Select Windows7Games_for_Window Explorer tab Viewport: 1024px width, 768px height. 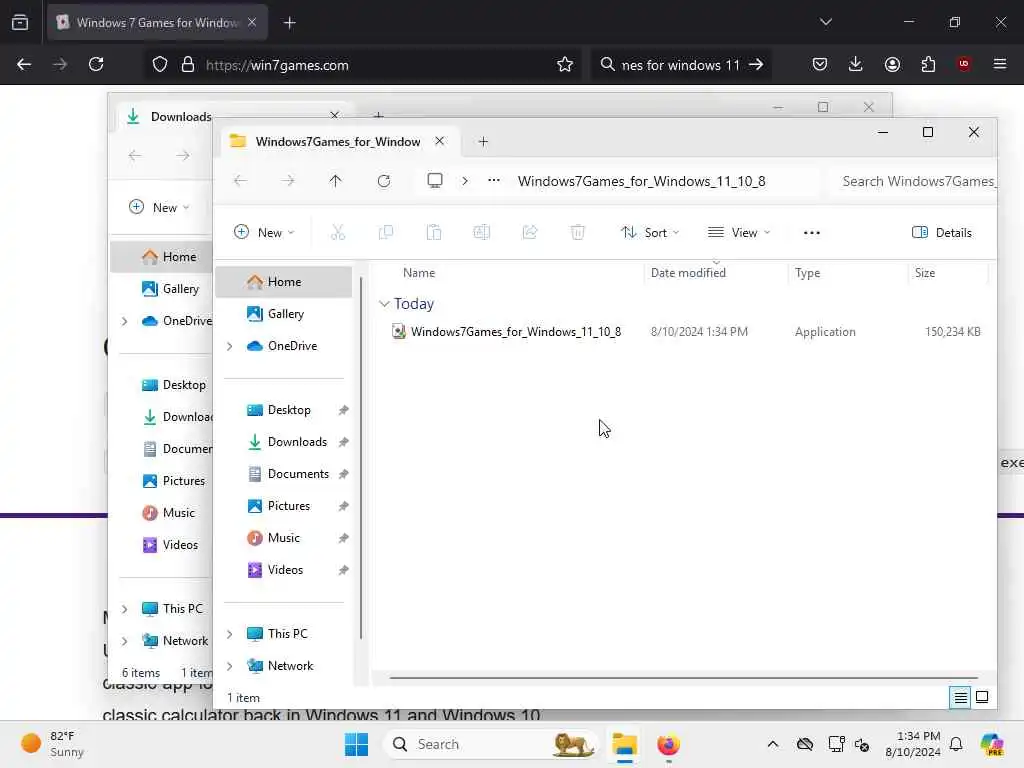(337, 142)
